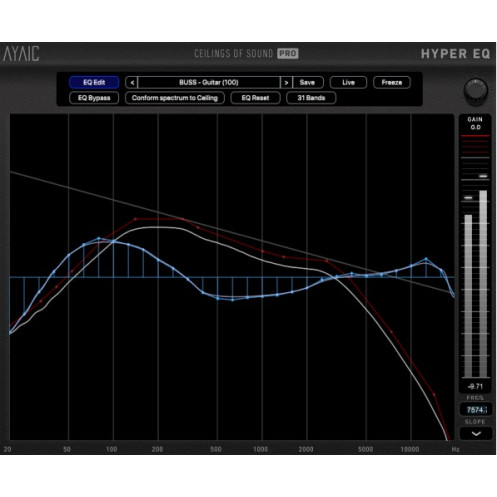Click the HYPER EQ title
The width and height of the screenshot is (497, 497).
455,54
